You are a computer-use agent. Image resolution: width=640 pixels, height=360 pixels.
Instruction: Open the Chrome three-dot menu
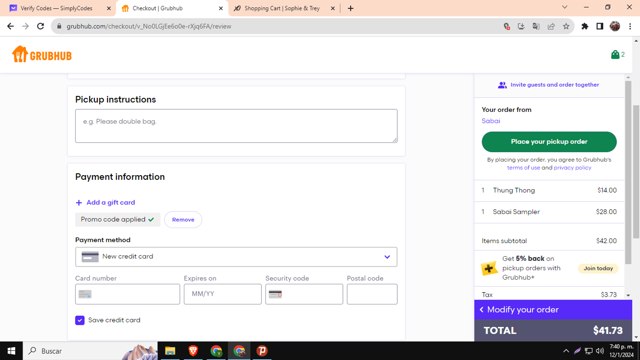(x=630, y=26)
